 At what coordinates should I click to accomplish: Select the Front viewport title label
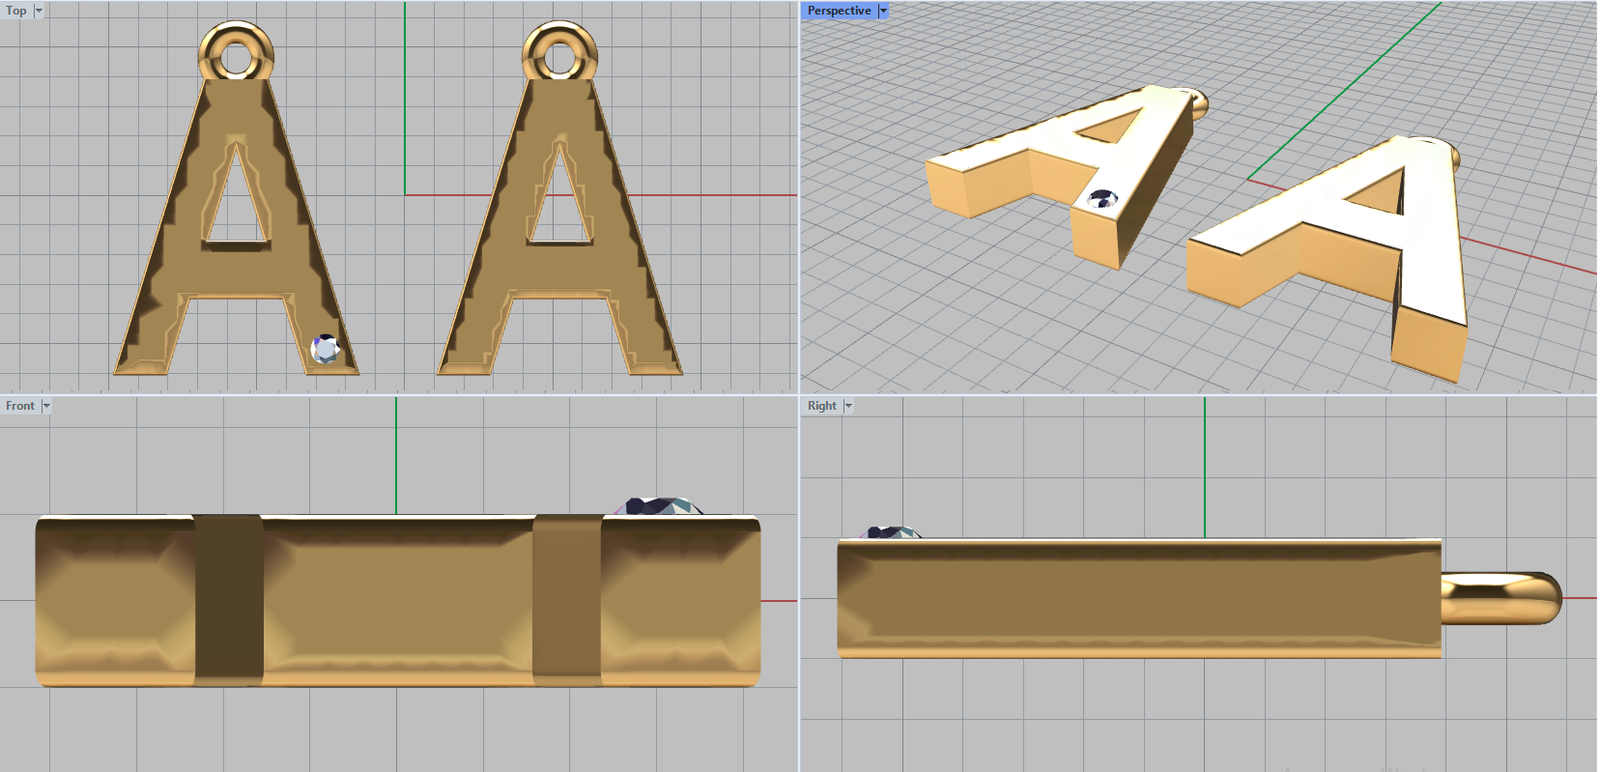(x=20, y=406)
